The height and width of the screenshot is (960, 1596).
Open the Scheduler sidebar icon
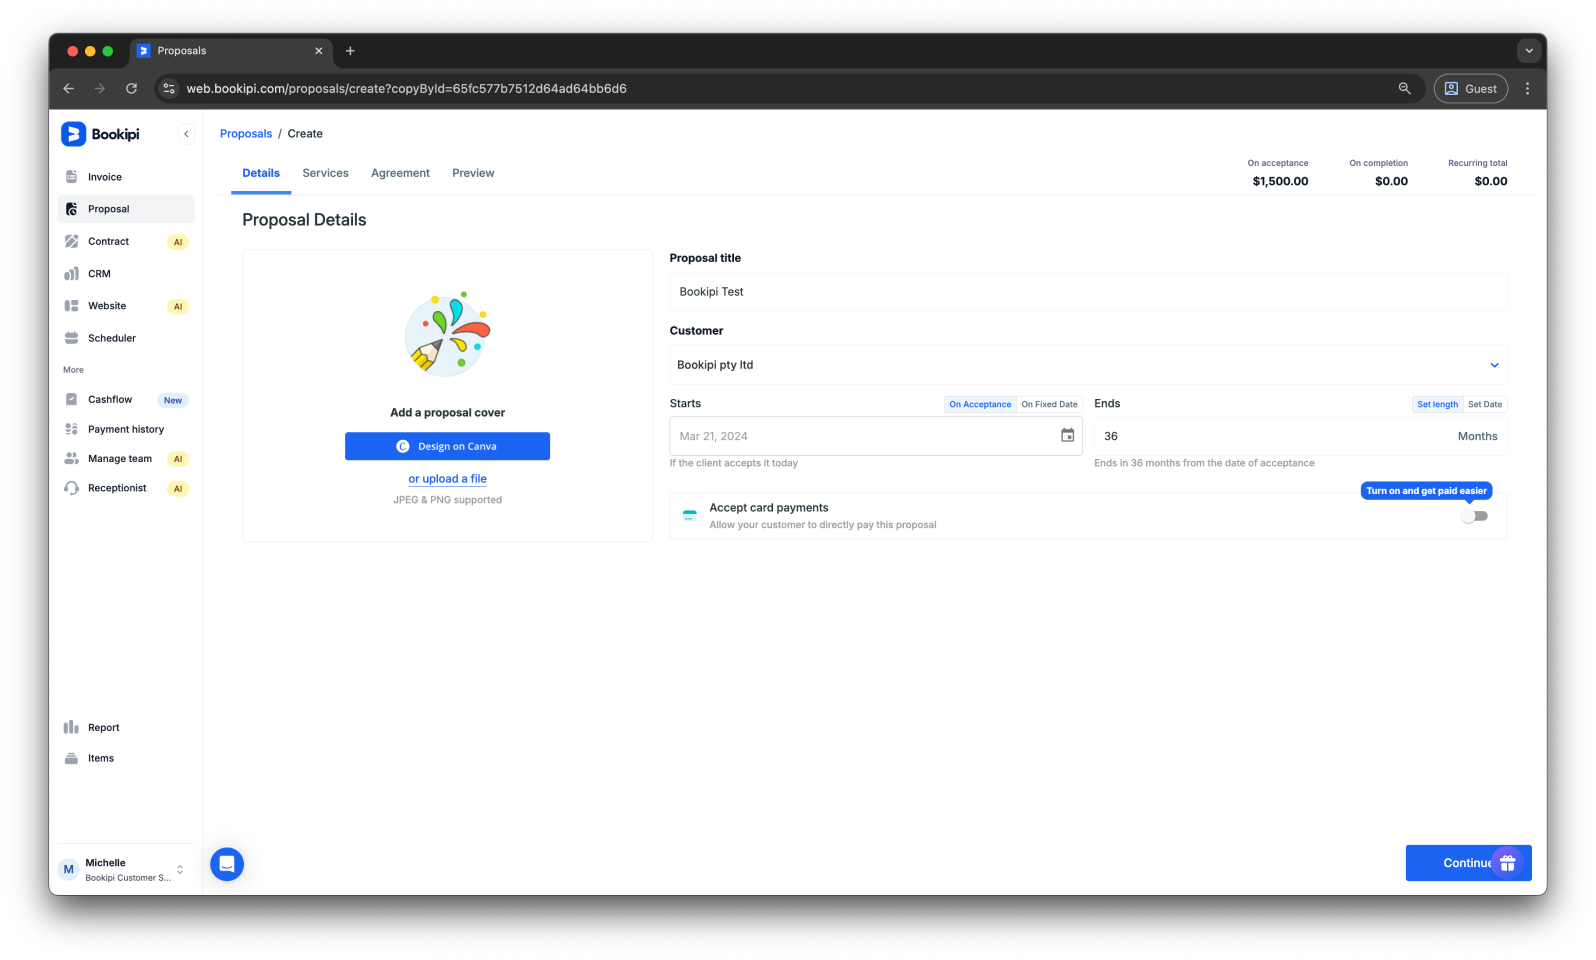tap(71, 338)
